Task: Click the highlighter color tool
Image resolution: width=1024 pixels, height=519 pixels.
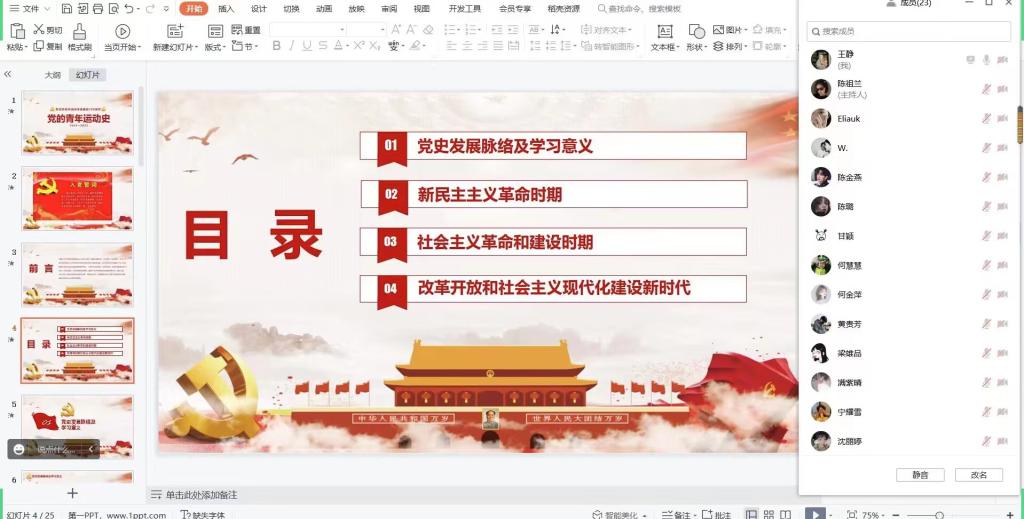Action: [x=415, y=46]
